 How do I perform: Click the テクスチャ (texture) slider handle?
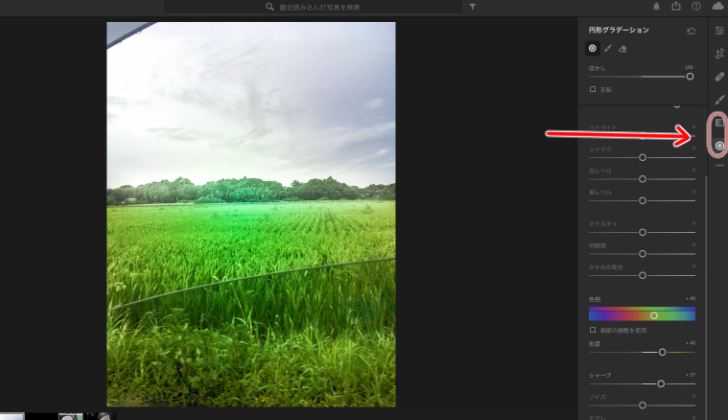(x=643, y=232)
